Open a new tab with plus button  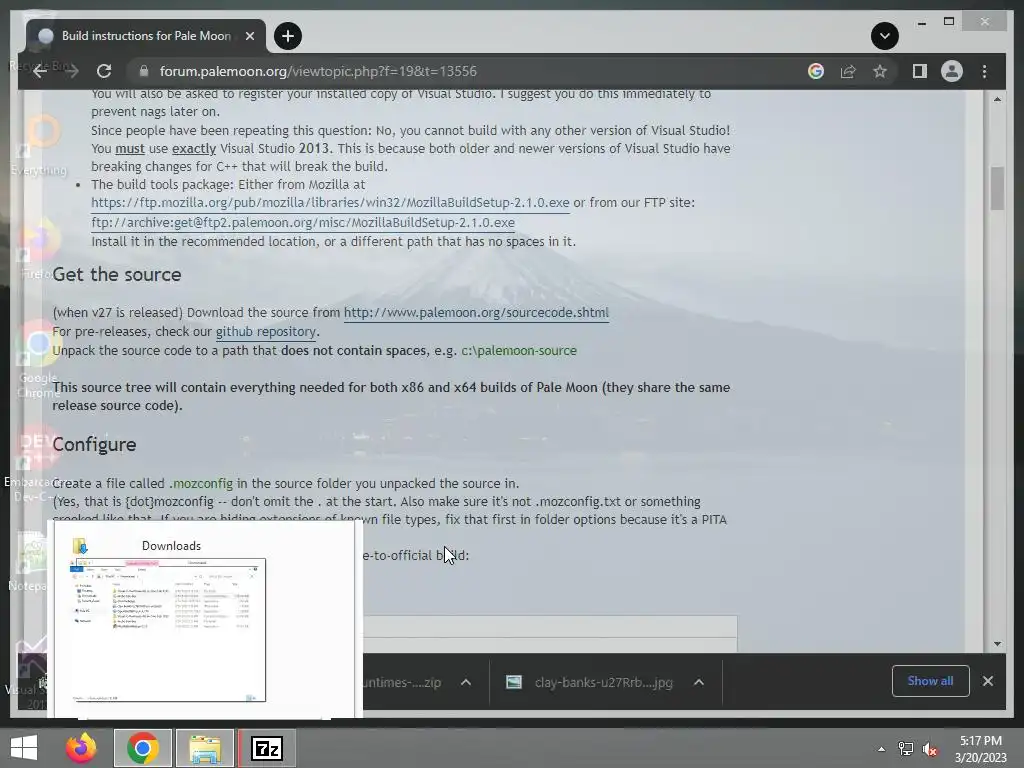tap(288, 36)
